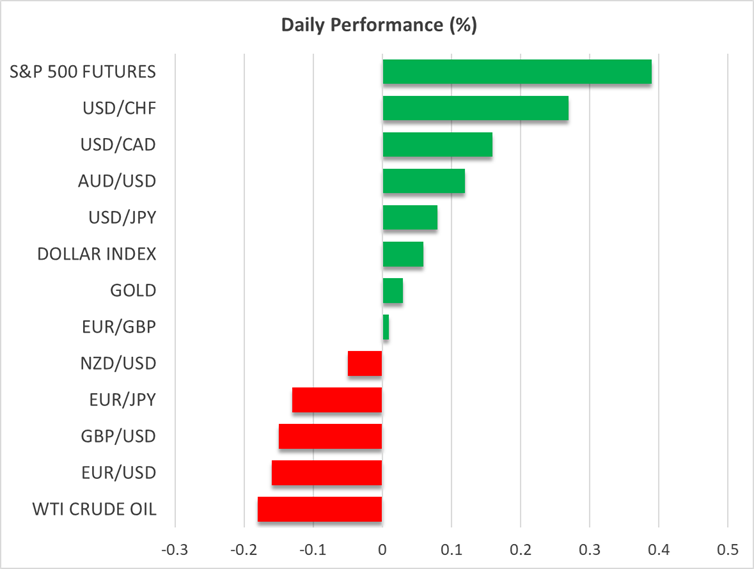Select the WTI CRUDE OIL red bar
Image resolution: width=754 pixels, height=569 pixels.
[x=320, y=509]
